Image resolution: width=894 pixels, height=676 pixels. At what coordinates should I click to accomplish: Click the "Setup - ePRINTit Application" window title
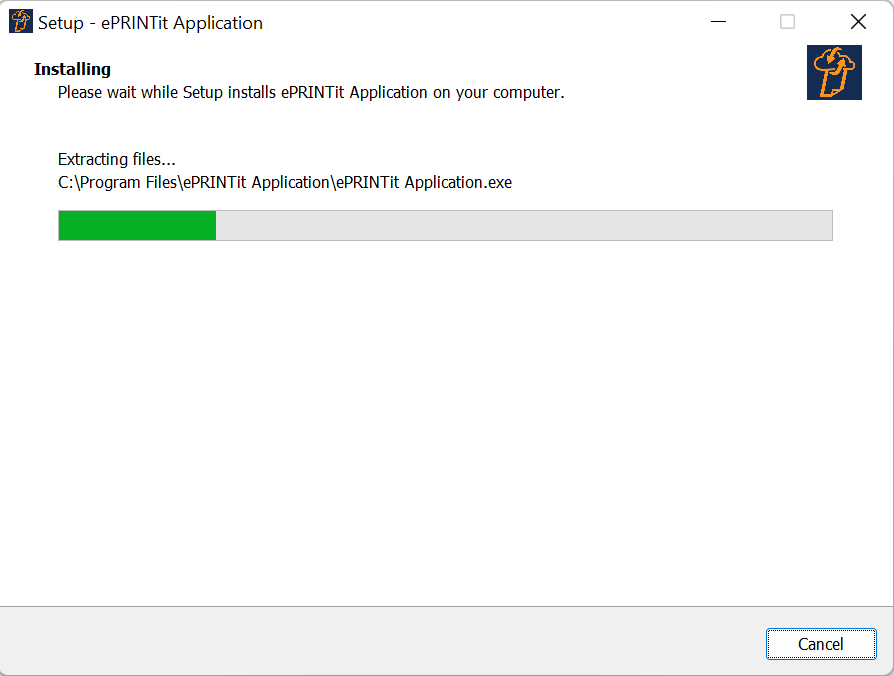[151, 23]
